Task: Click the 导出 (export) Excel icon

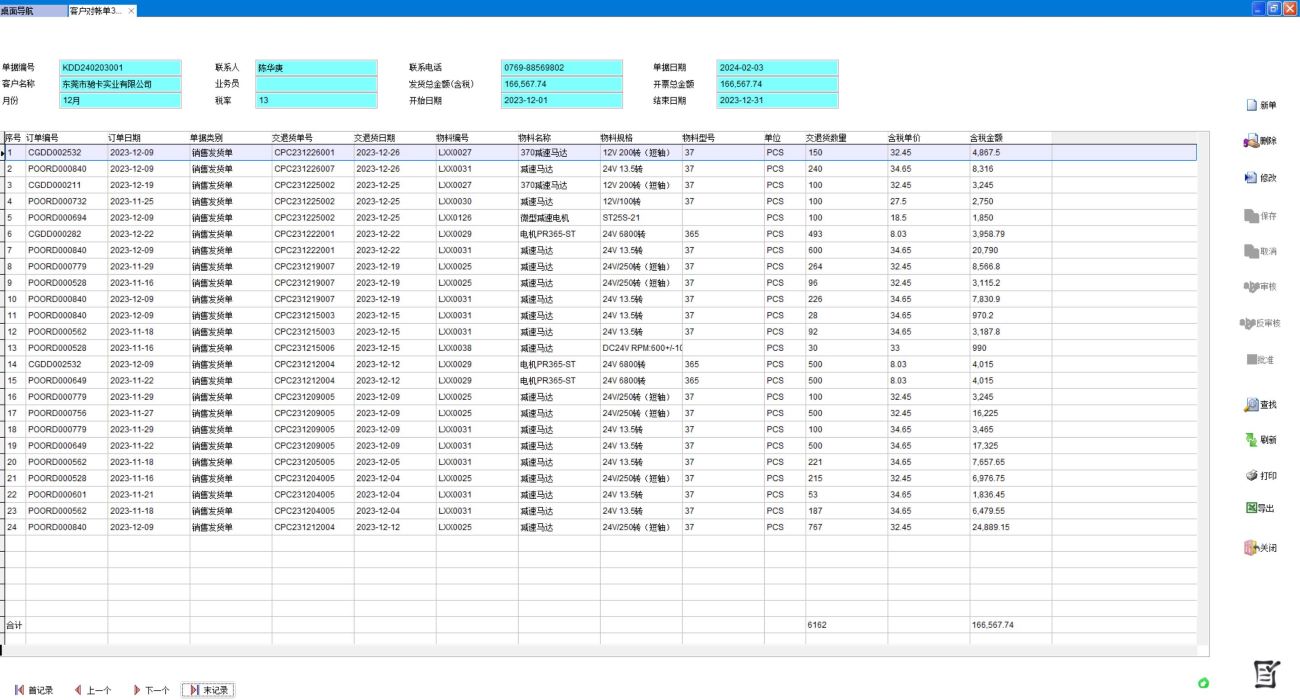Action: click(1250, 508)
